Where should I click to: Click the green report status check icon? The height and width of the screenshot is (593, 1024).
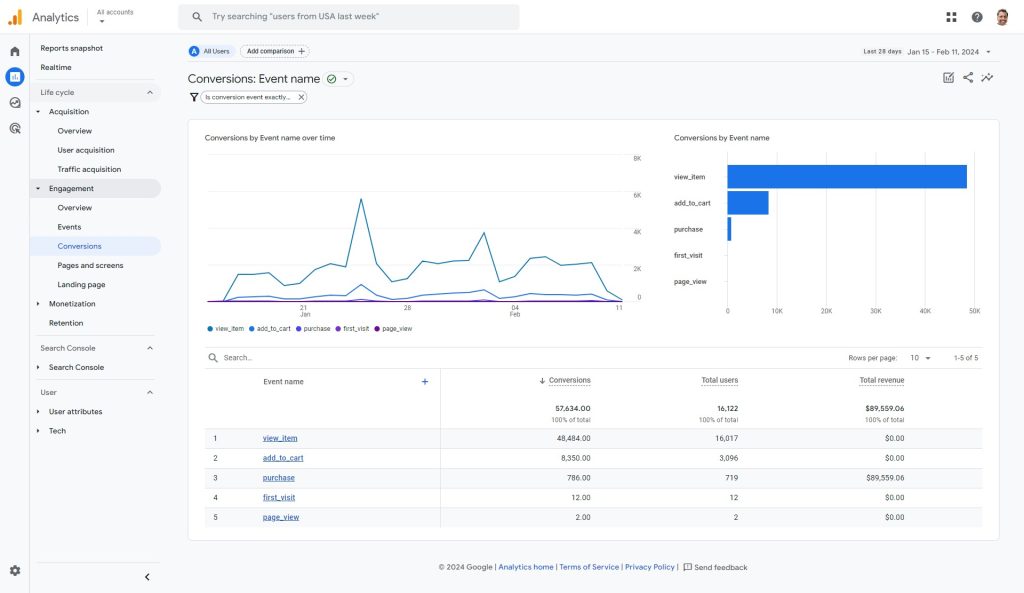(x=332, y=79)
